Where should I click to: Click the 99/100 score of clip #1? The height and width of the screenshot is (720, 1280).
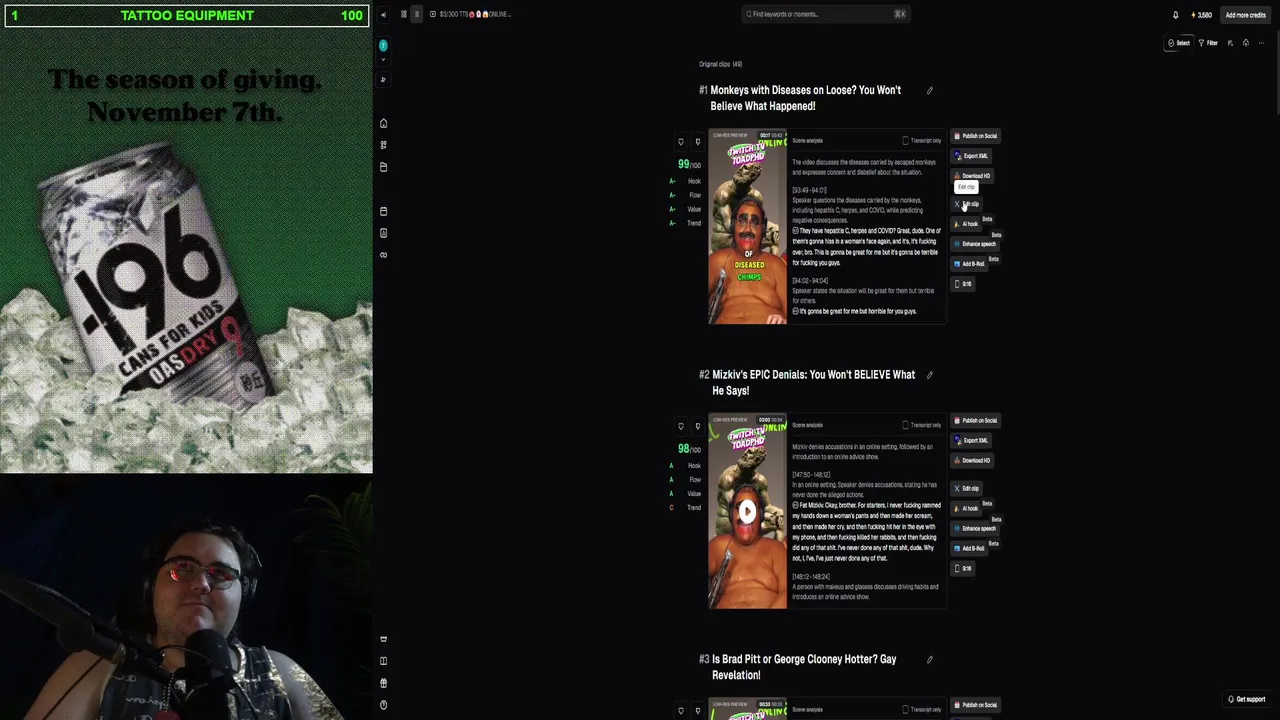click(x=689, y=165)
